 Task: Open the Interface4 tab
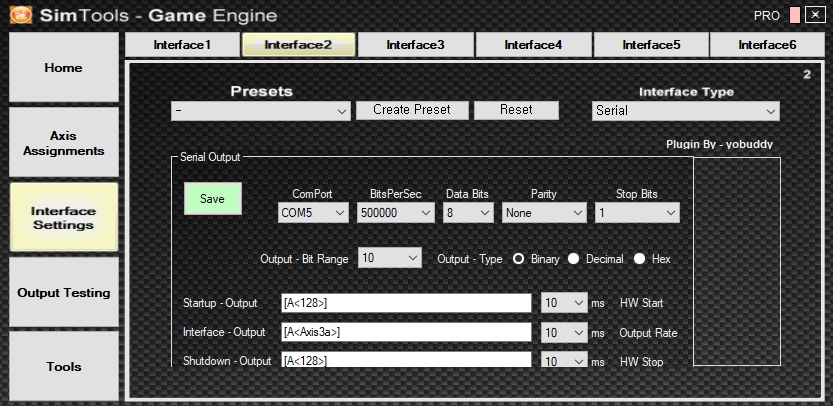click(x=533, y=45)
